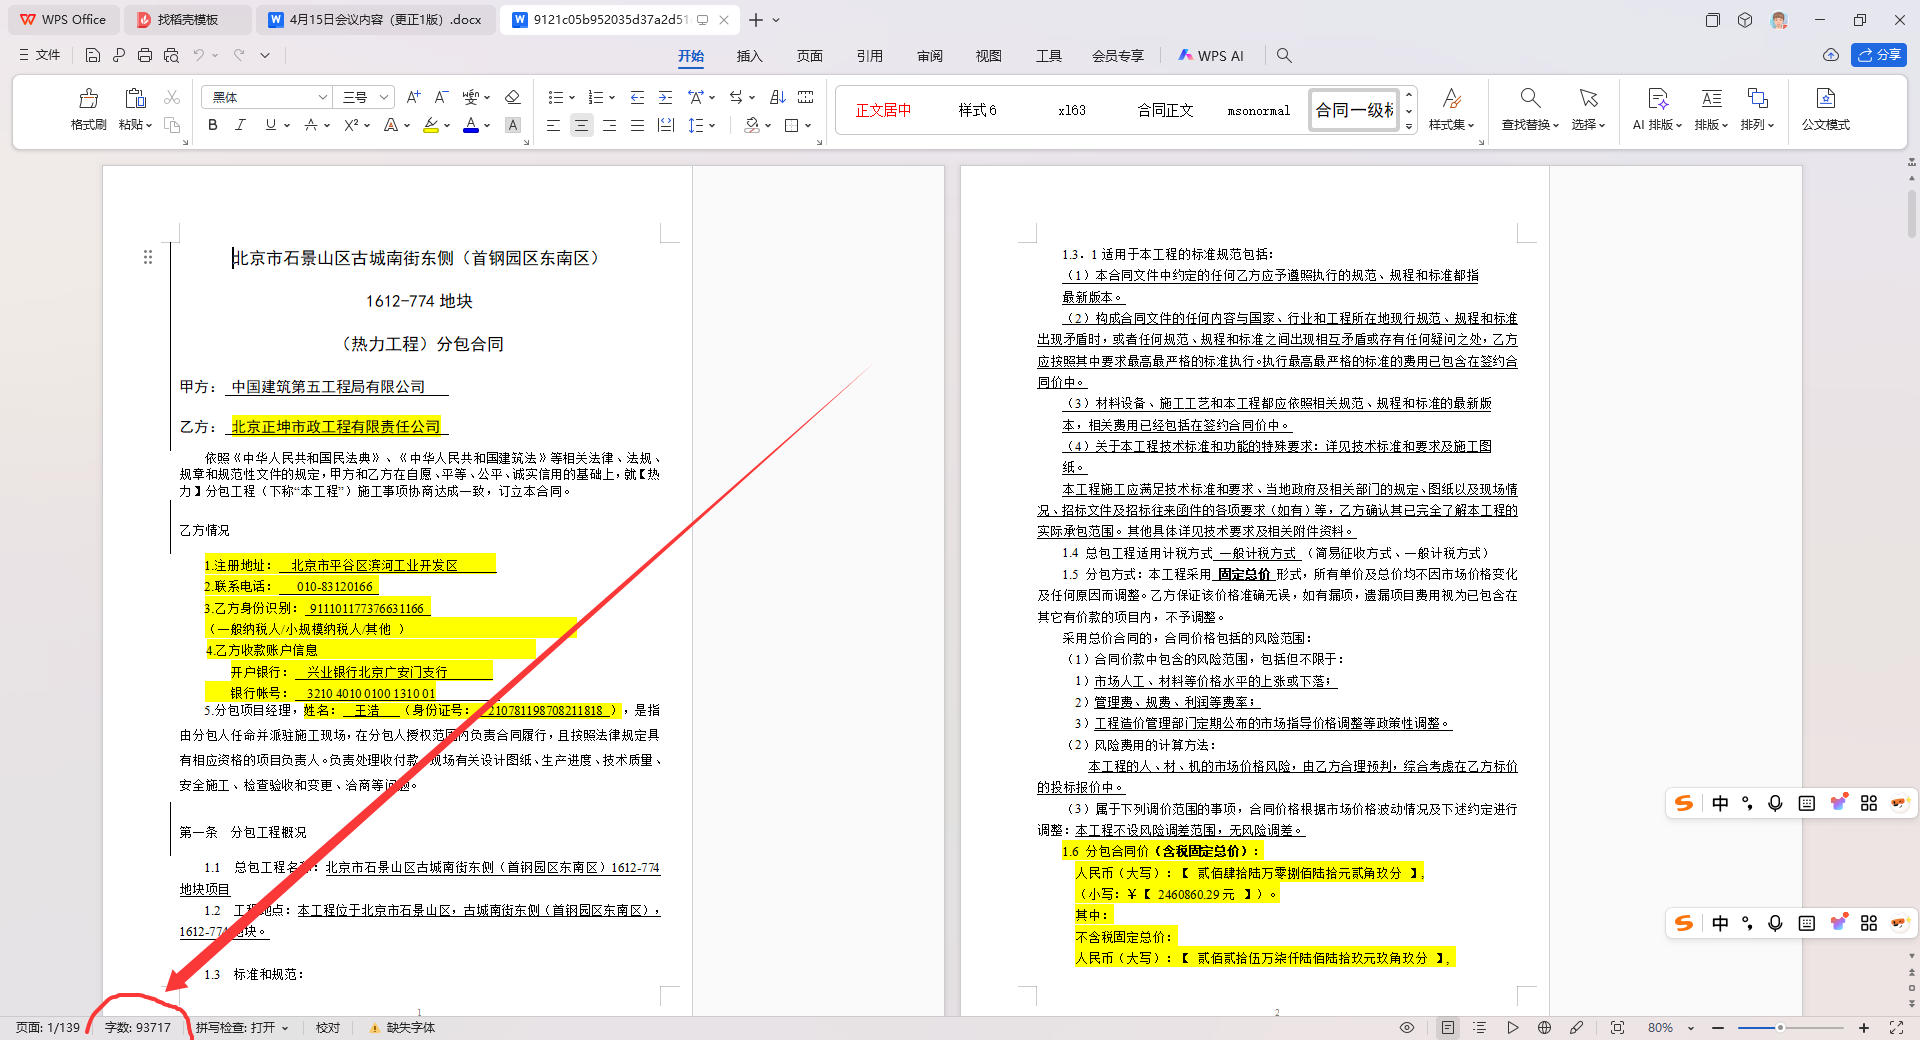
Task: Clear formatting with the eraser icon
Action: click(x=512, y=97)
